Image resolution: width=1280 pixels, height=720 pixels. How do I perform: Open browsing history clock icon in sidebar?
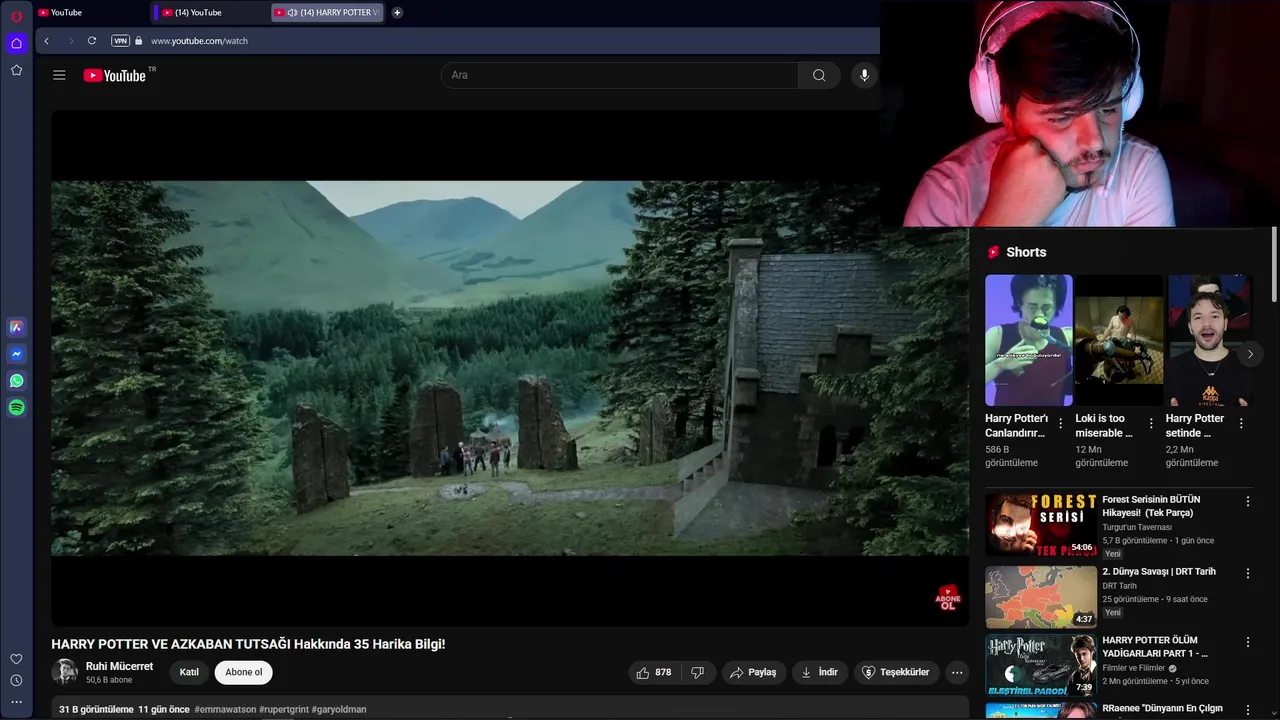[x=16, y=681]
